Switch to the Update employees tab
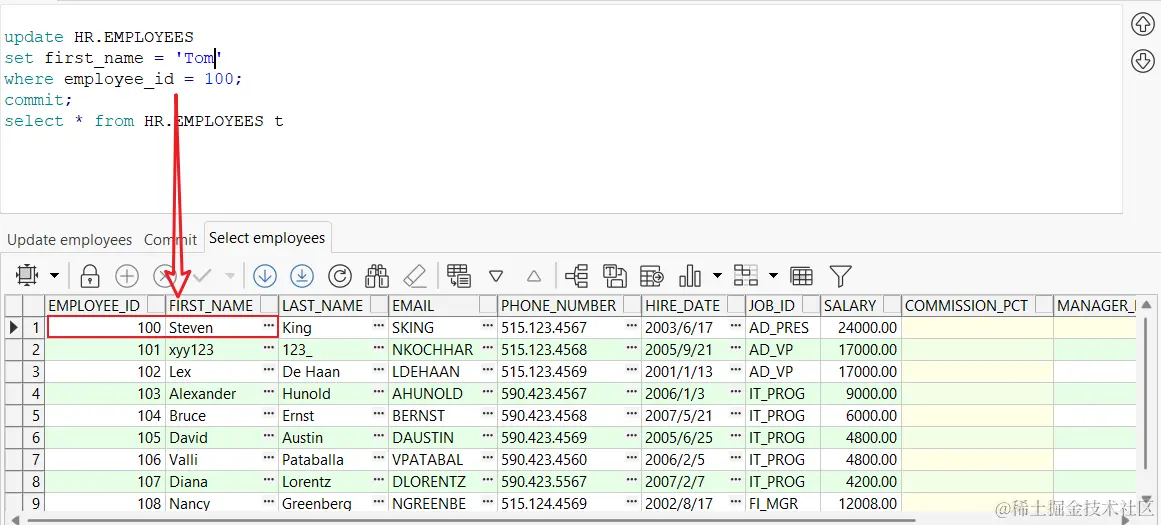1161x525 pixels. 70,240
